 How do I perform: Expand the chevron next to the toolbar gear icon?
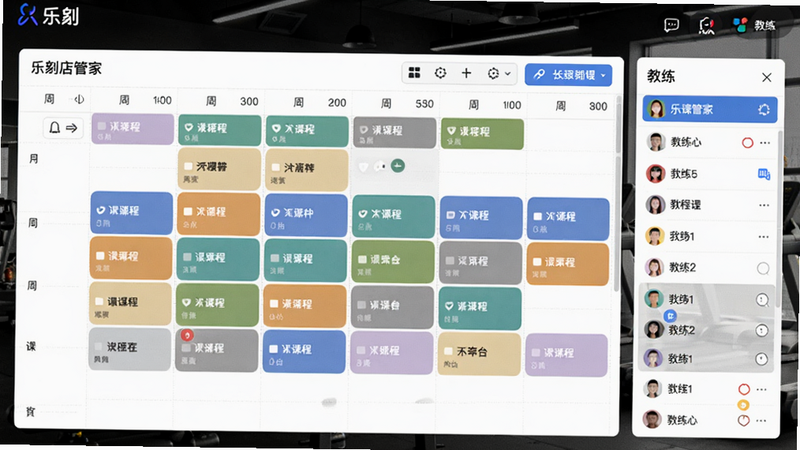(508, 74)
